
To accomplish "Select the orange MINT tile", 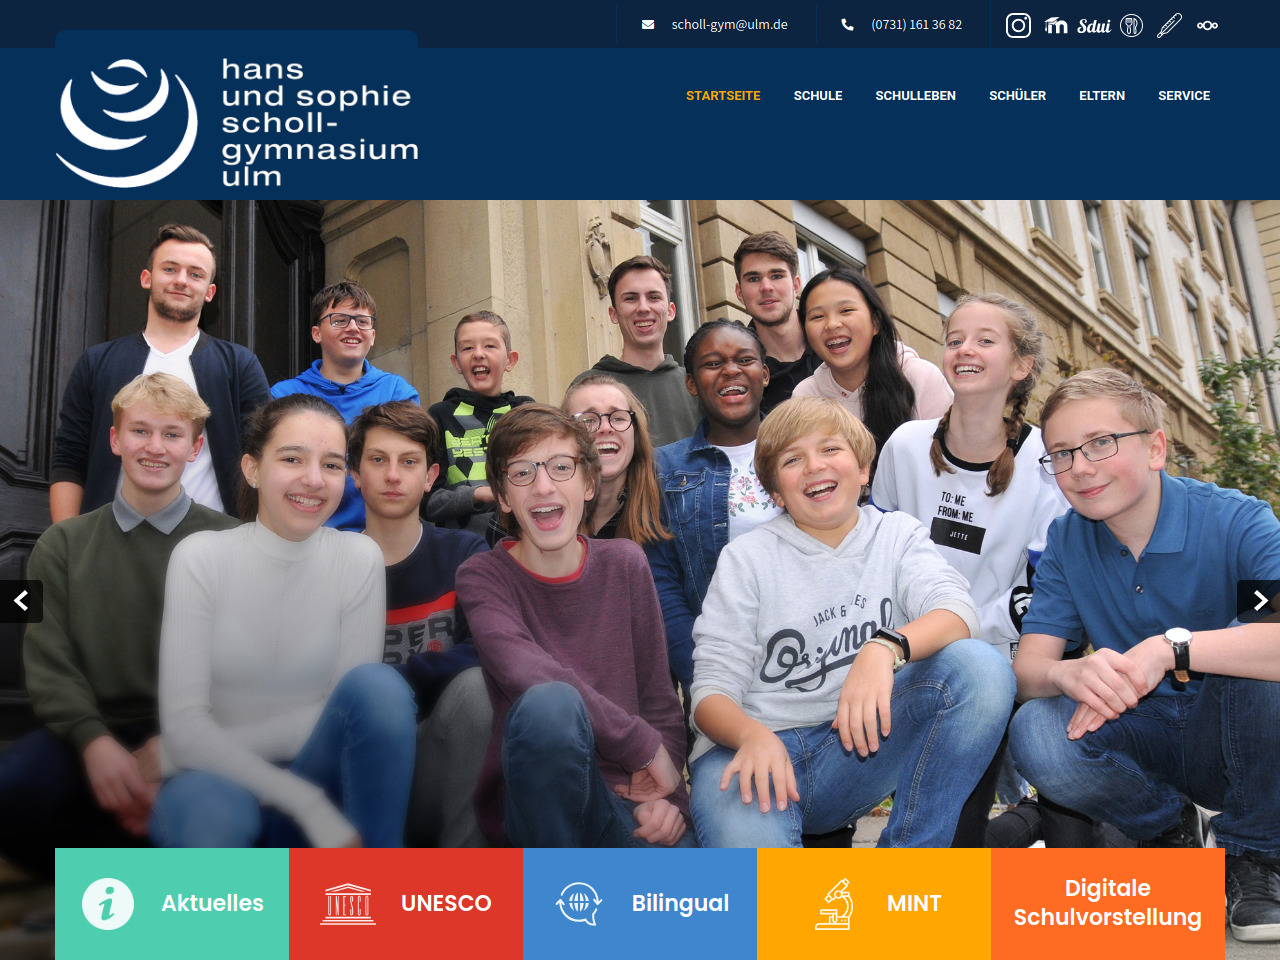I will [874, 903].
